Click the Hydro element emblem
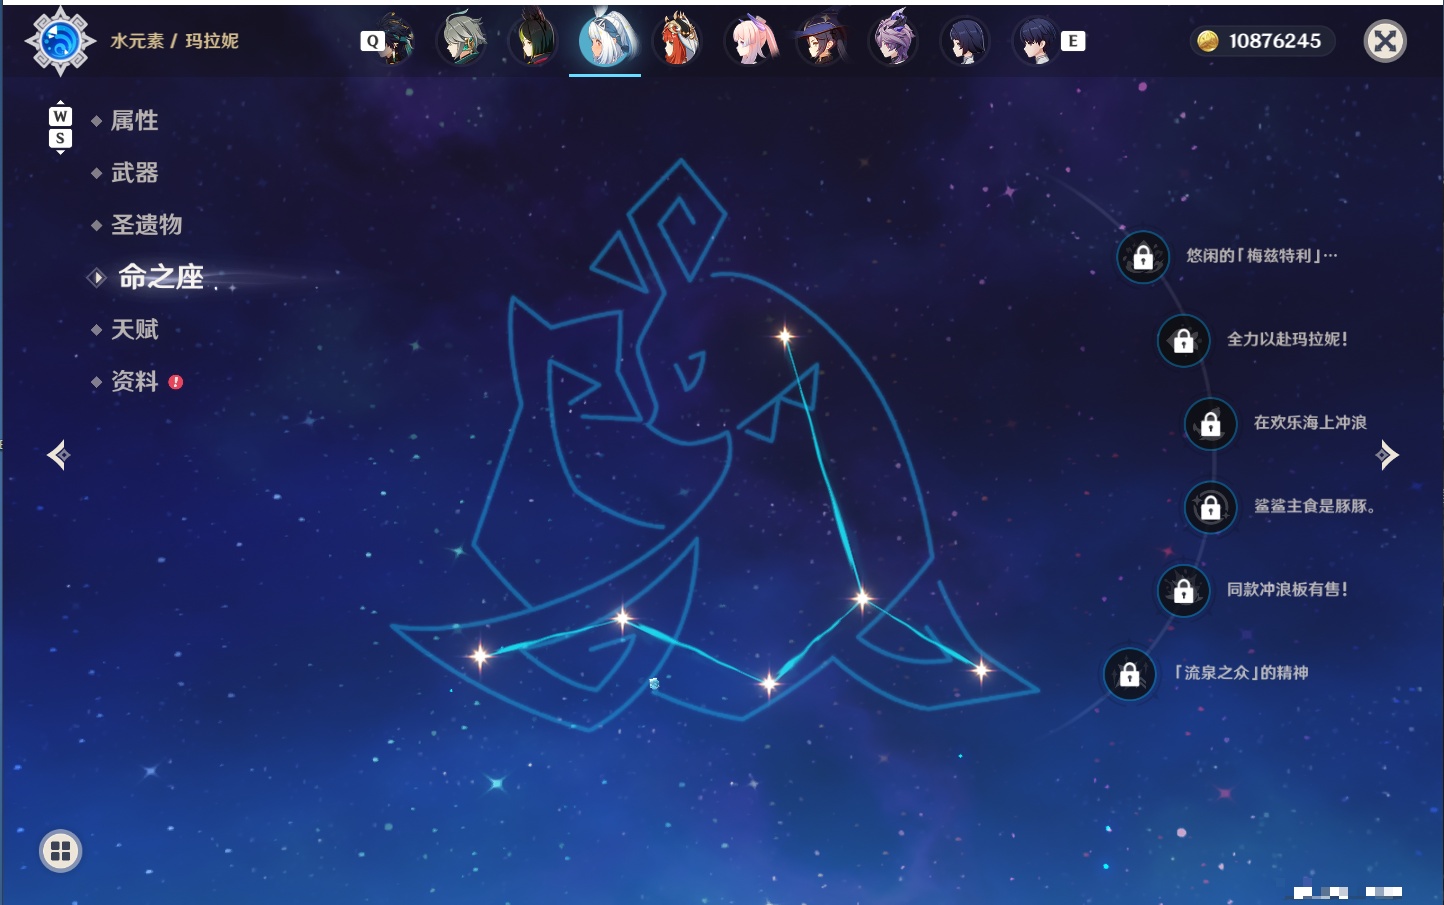Viewport: 1444px width, 905px height. click(60, 41)
